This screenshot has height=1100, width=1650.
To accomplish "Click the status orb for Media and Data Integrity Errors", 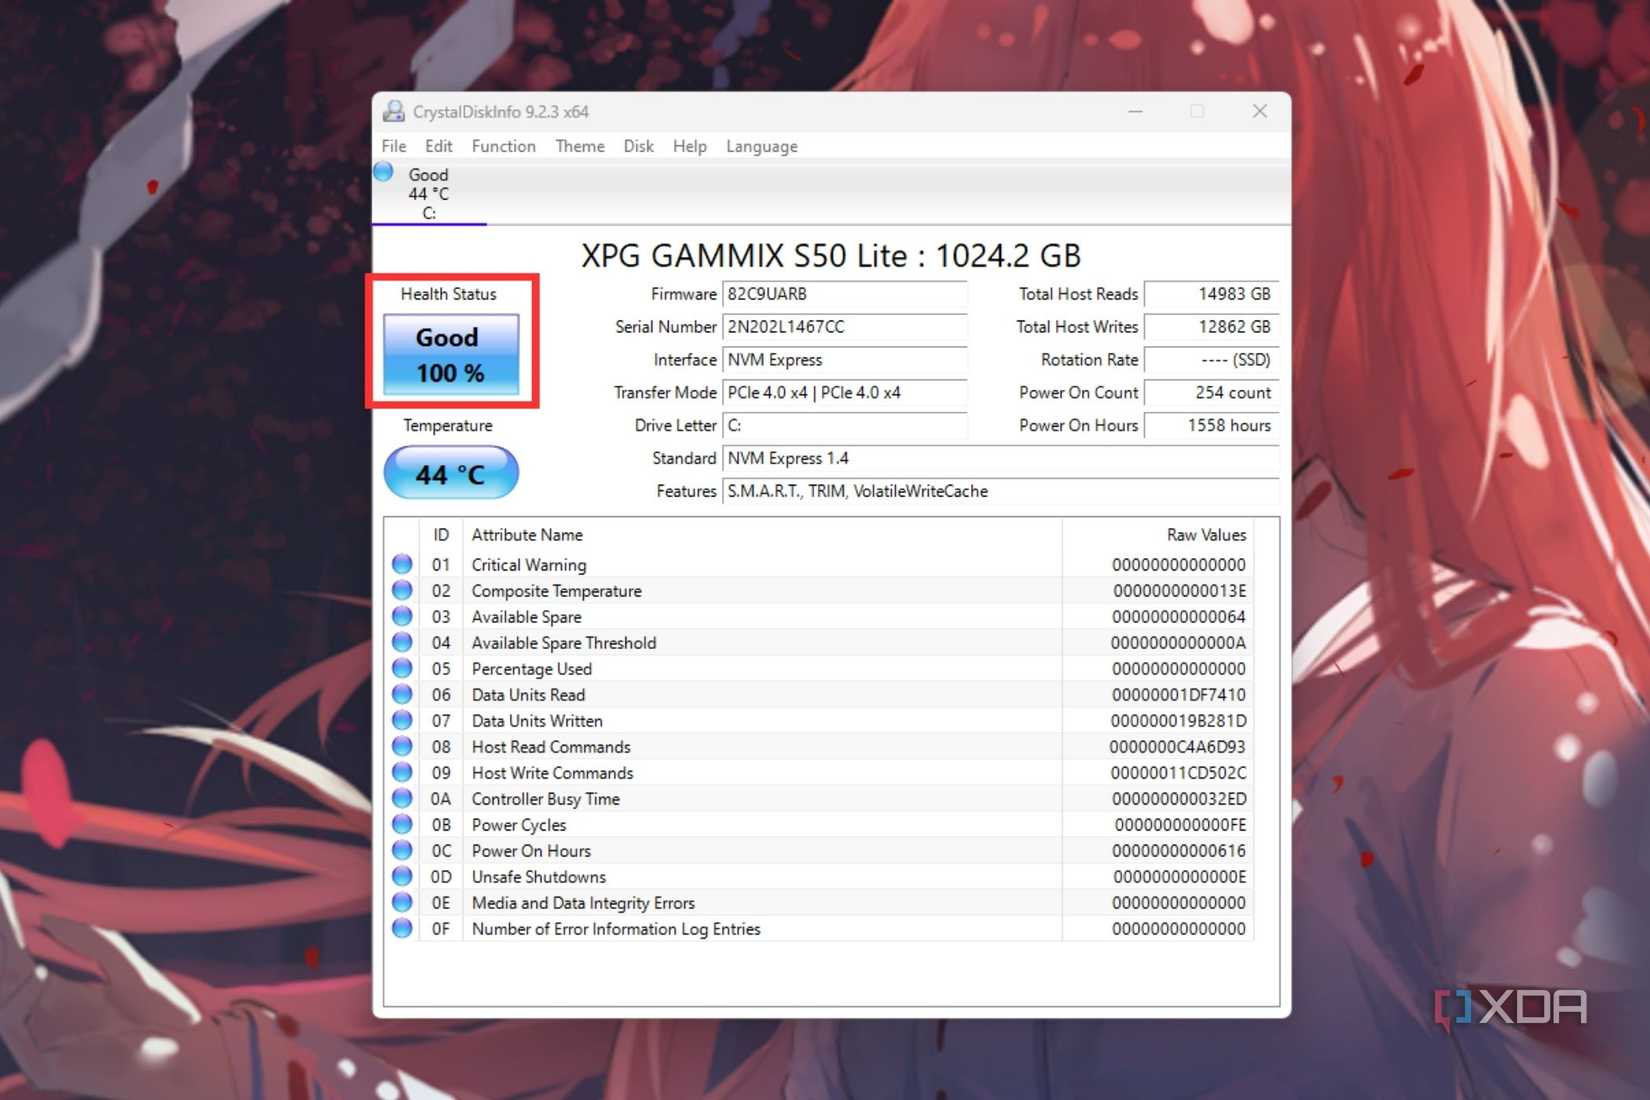I will 402,902.
